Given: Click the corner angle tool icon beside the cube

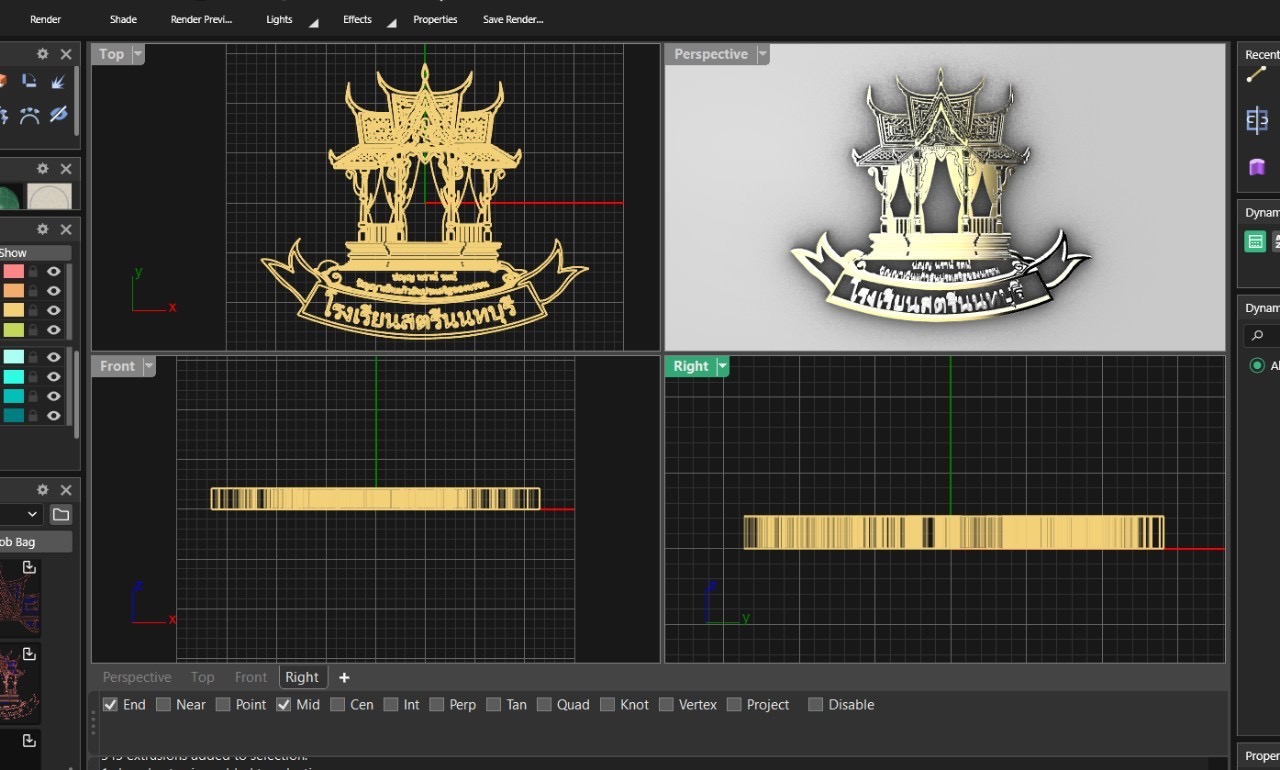Looking at the screenshot, I should point(30,81).
